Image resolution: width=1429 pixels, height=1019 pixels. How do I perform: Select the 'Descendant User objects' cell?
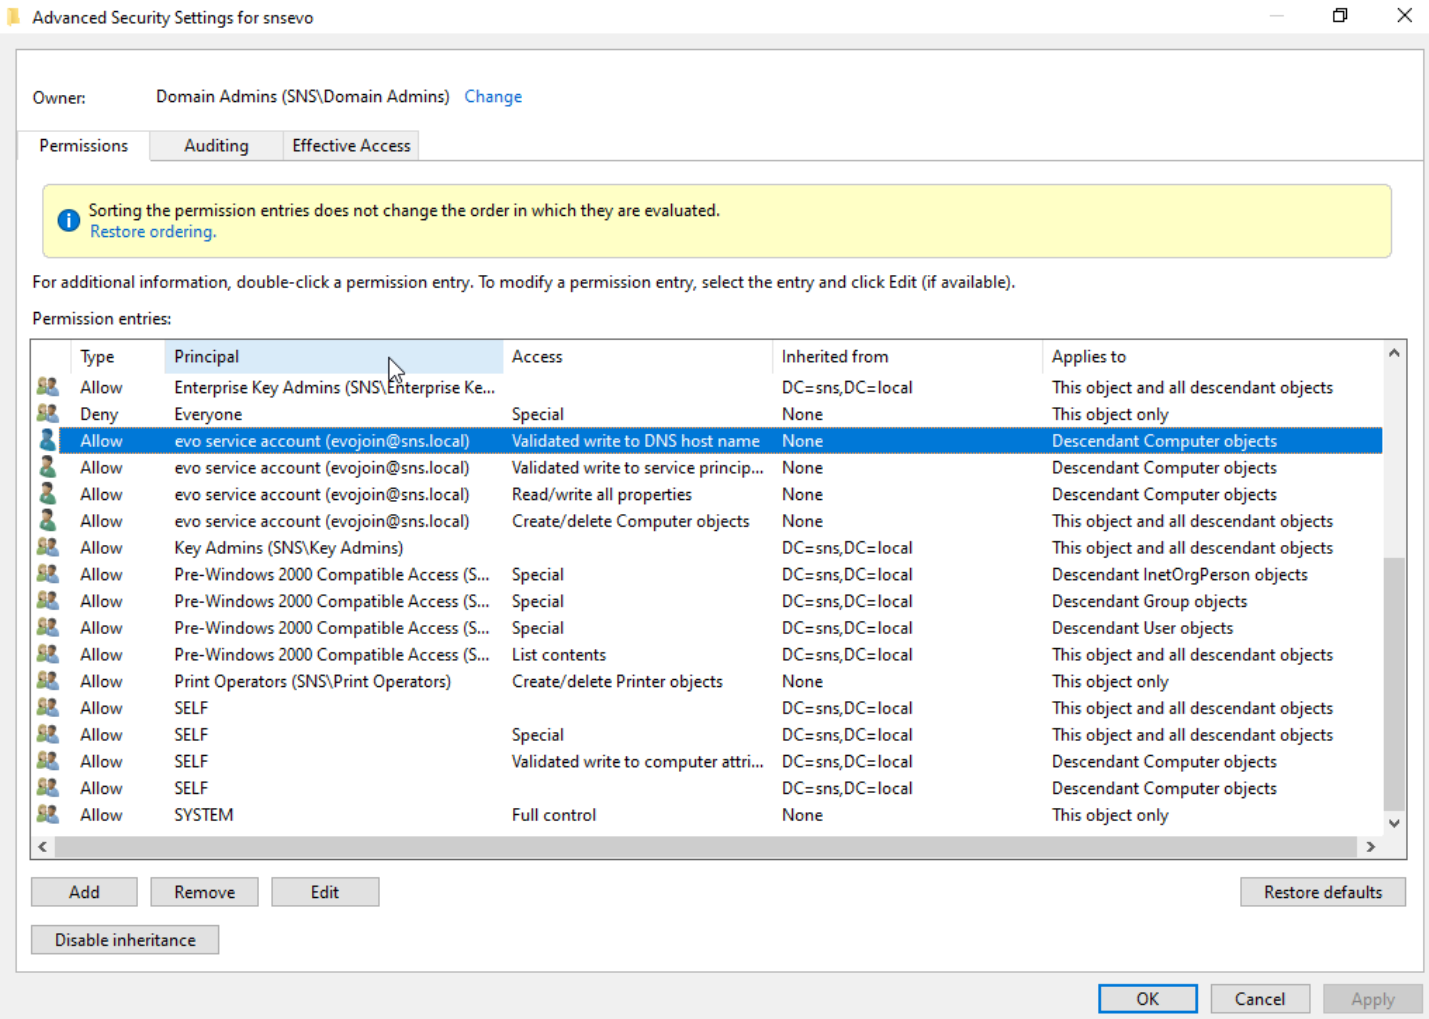tap(1143, 628)
